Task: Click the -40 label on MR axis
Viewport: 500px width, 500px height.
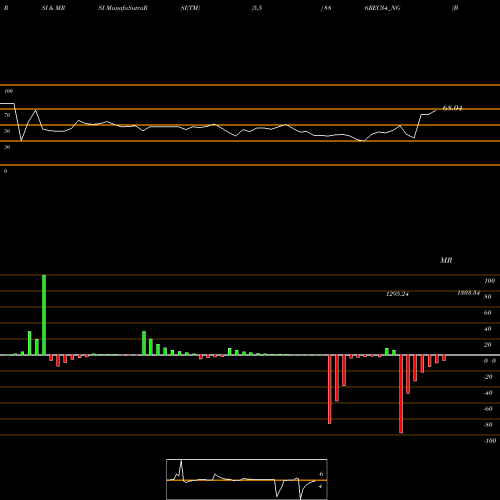Action: tap(488, 393)
